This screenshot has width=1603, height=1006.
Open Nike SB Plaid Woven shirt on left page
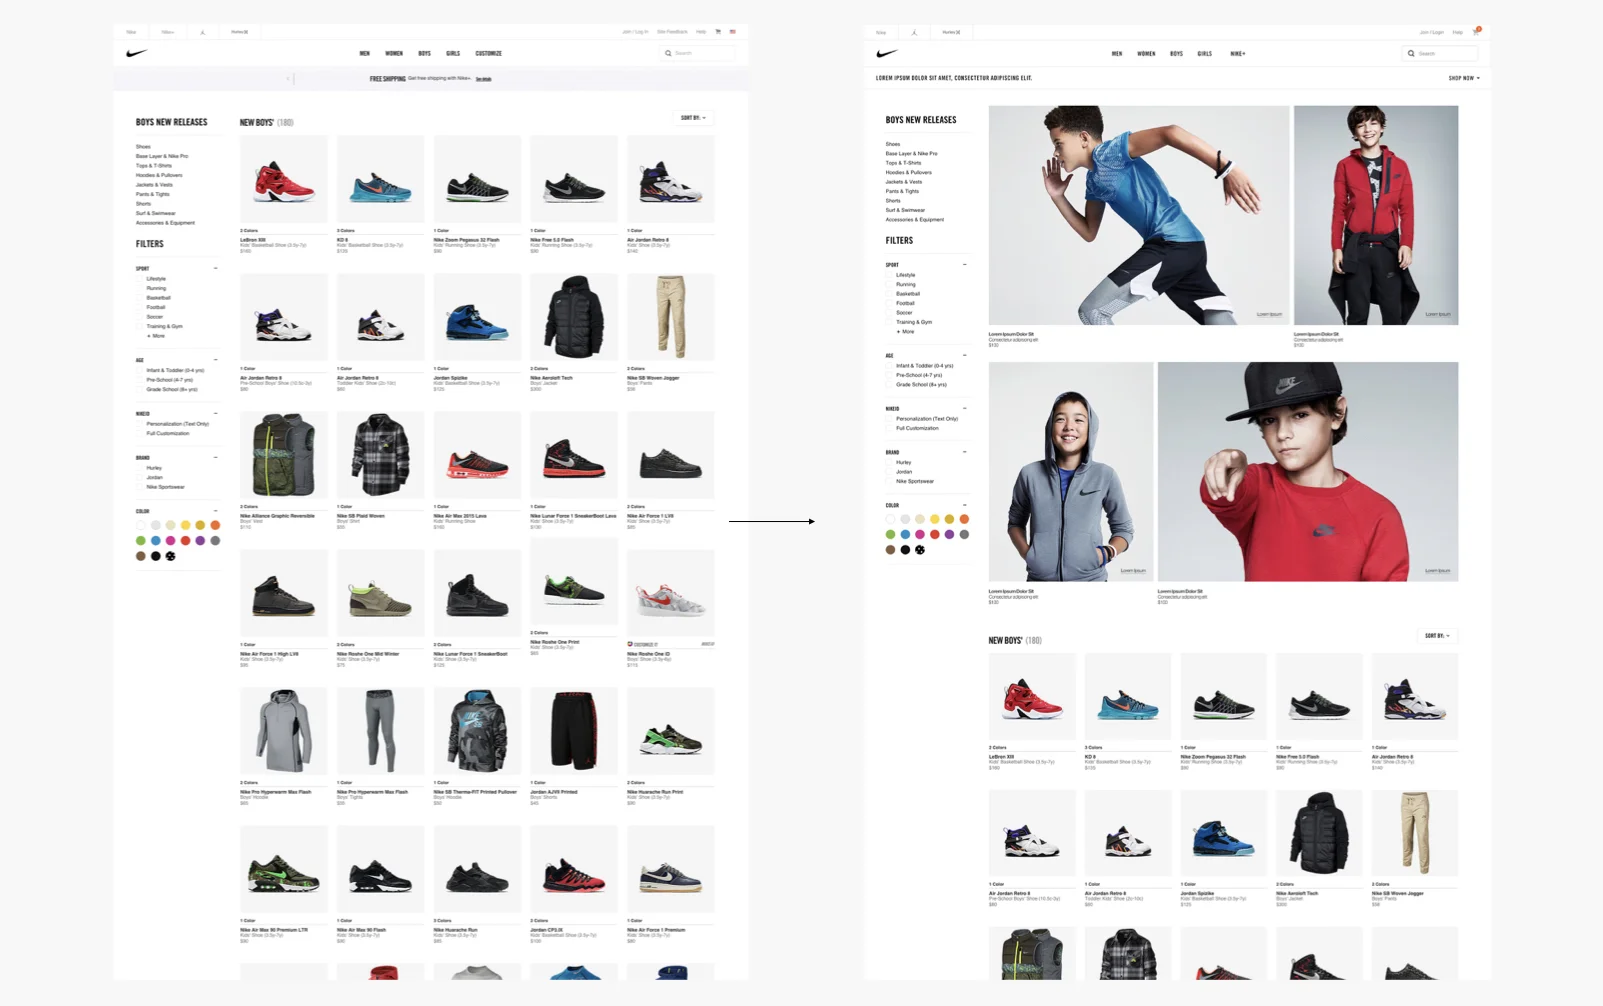[380, 455]
